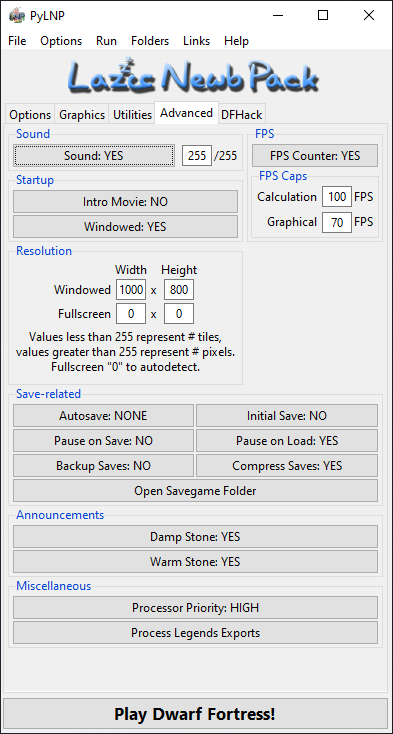
Task: Open the Options menu in menu bar
Action: click(x=61, y=41)
